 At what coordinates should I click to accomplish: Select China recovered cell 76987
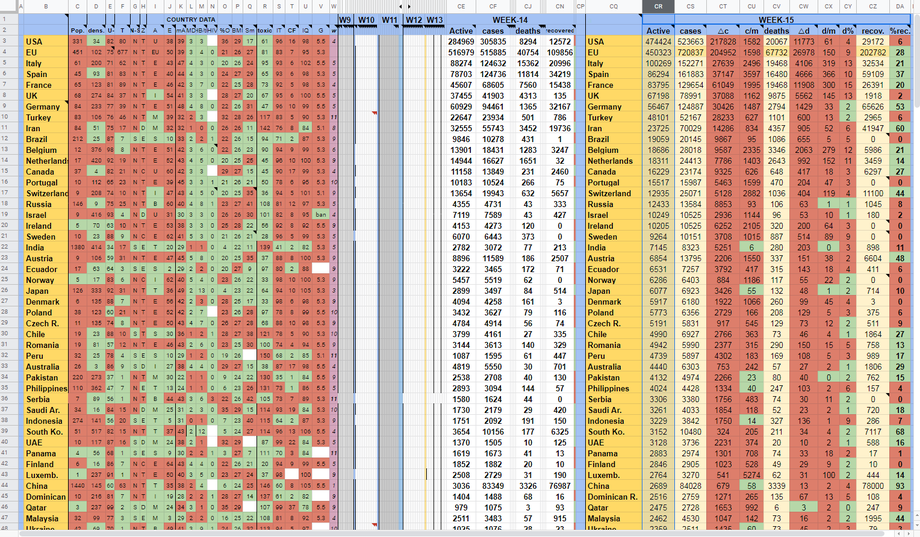click(x=560, y=486)
